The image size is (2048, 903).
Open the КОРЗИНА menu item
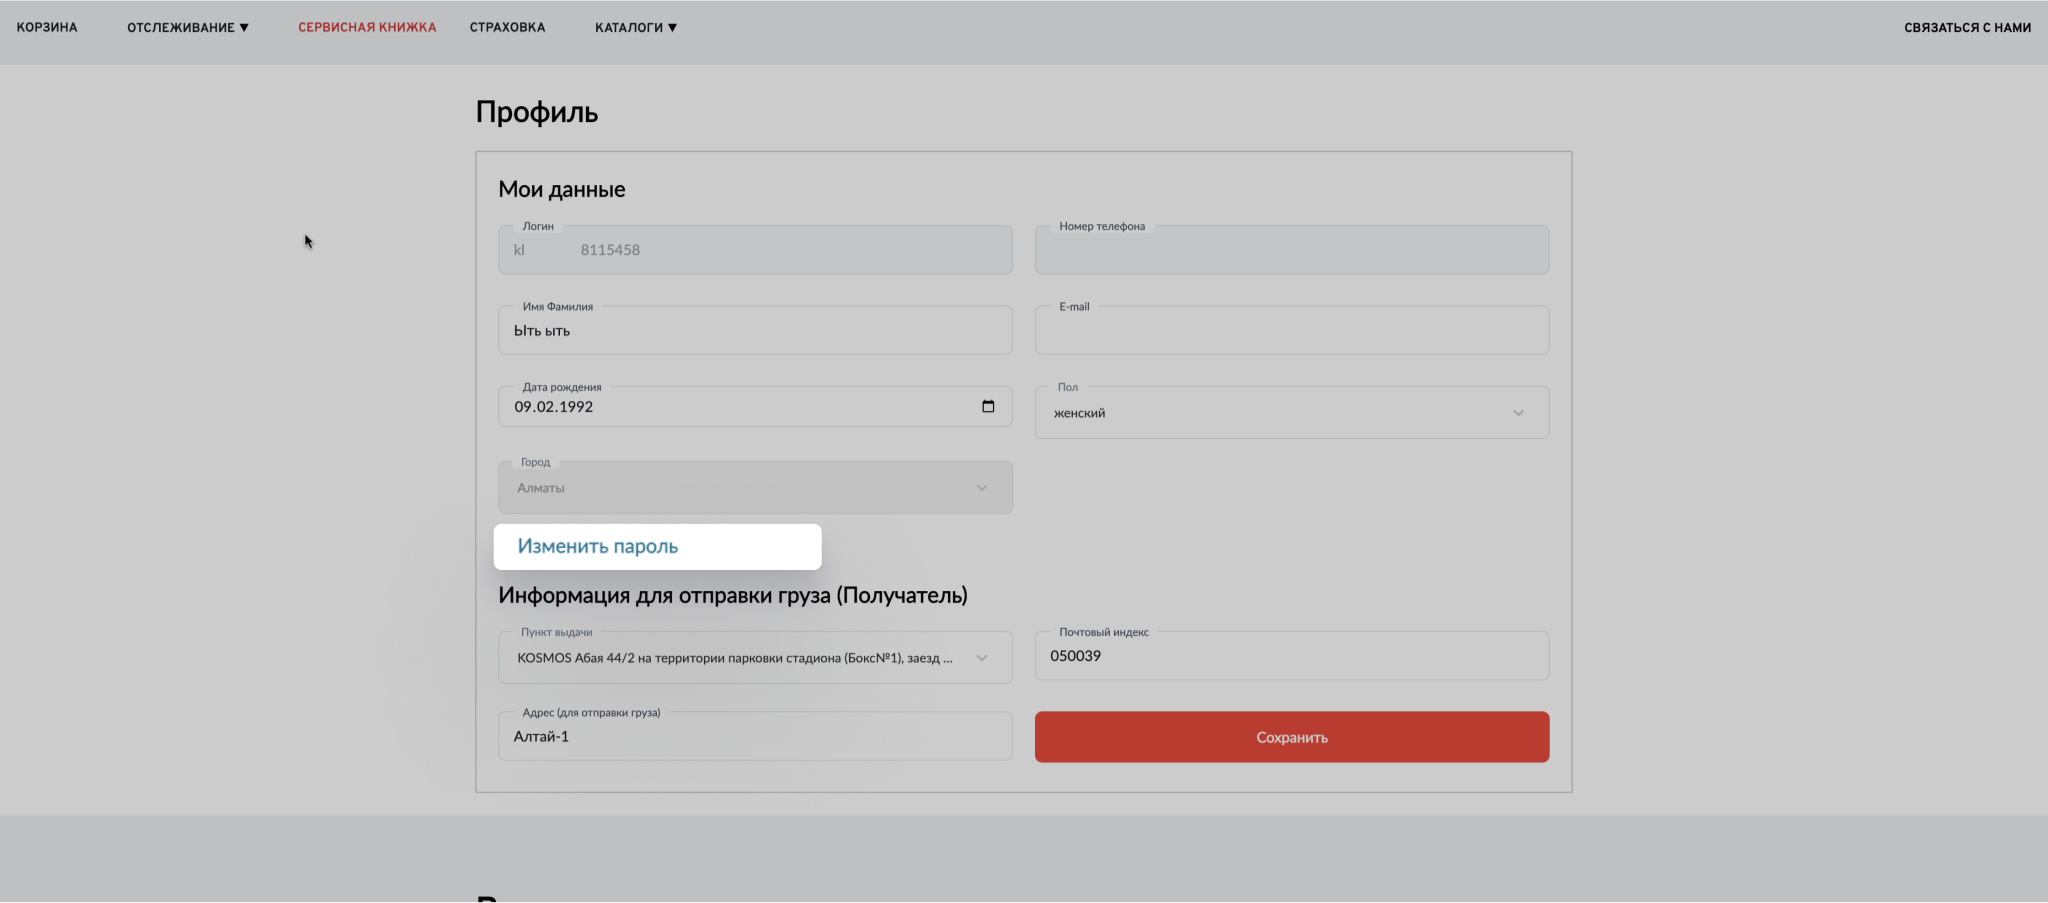coord(46,27)
